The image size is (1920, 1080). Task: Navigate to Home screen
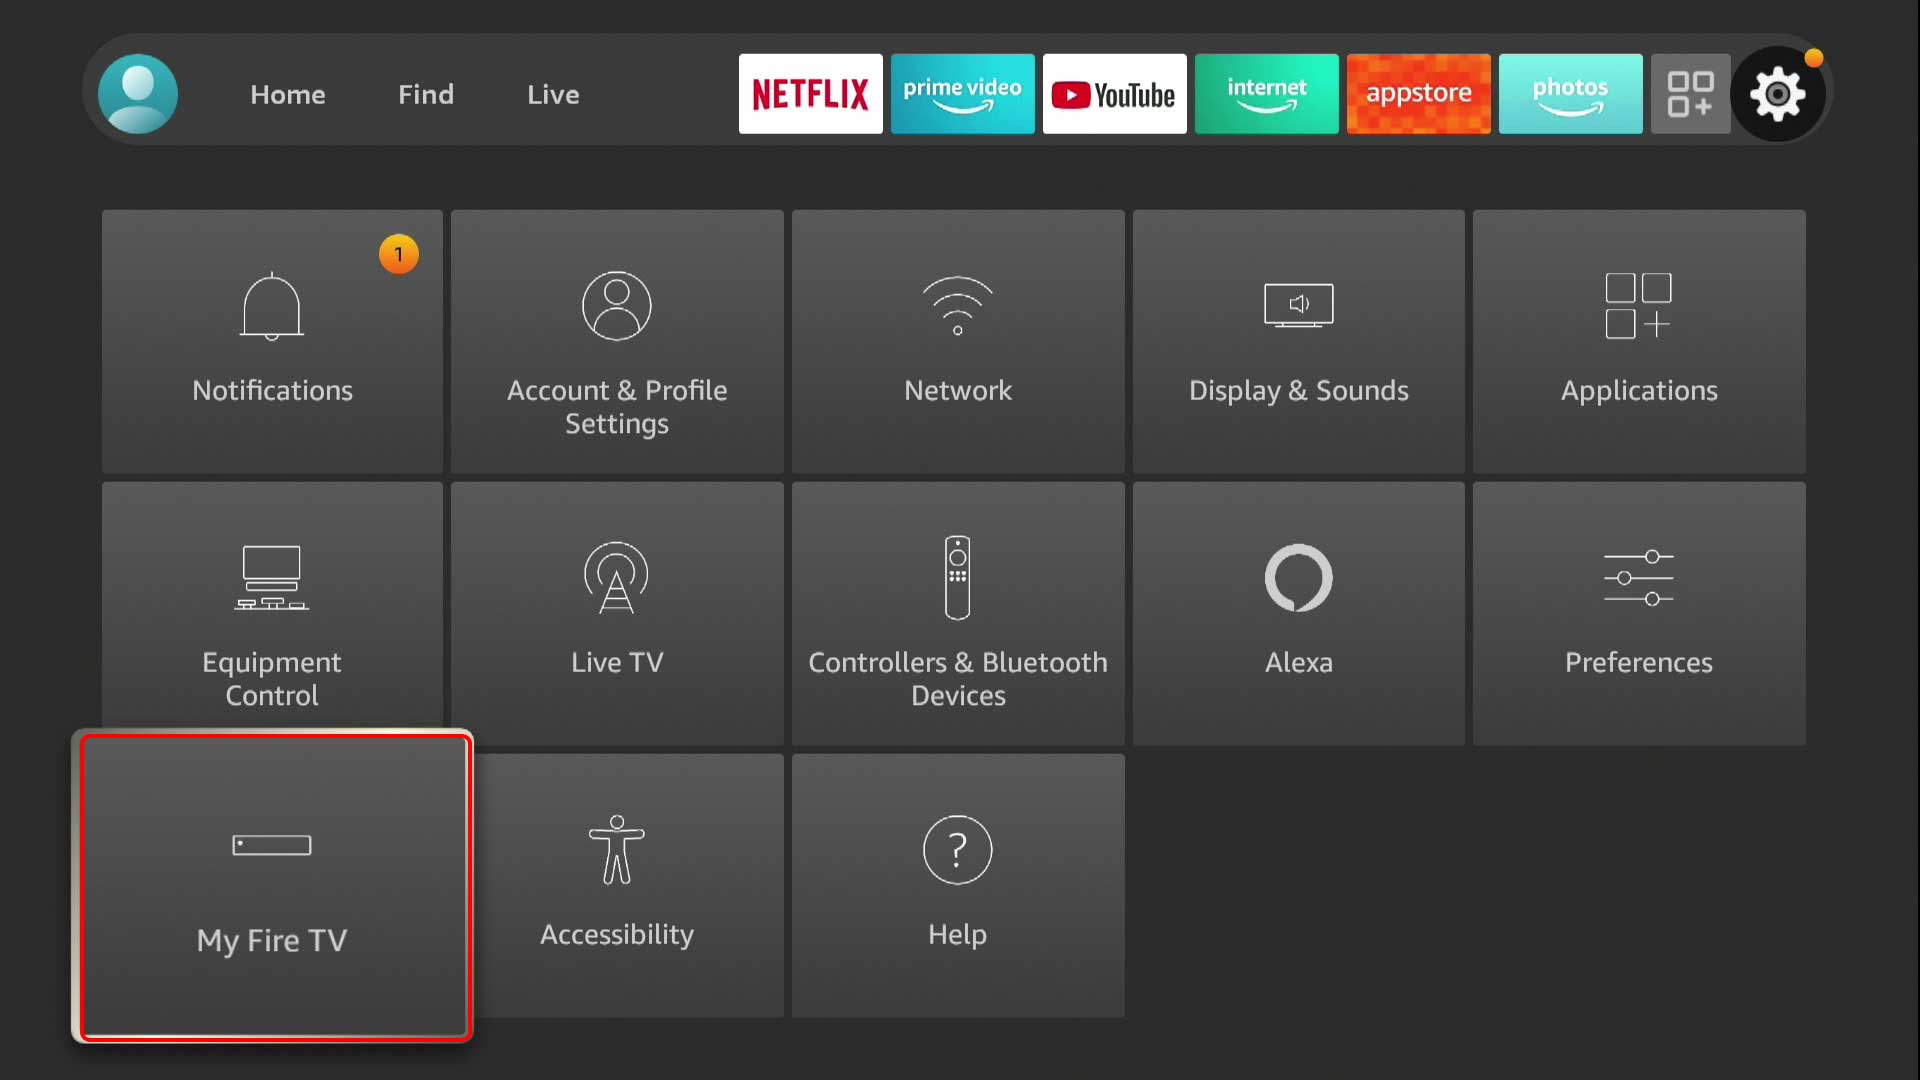[x=287, y=94]
